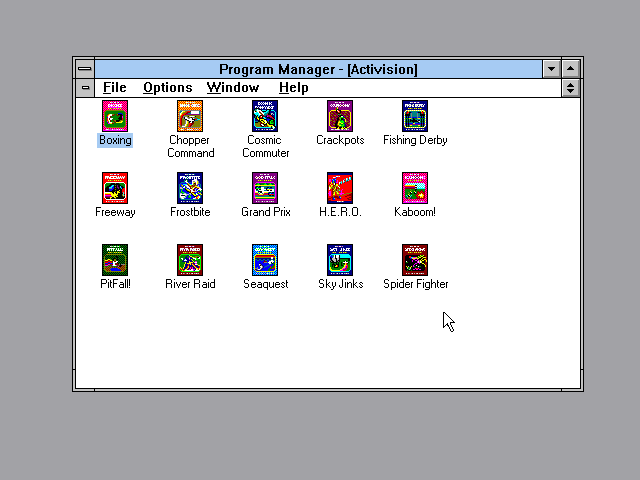Open the Window menu
The width and height of the screenshot is (640, 480).
(232, 88)
